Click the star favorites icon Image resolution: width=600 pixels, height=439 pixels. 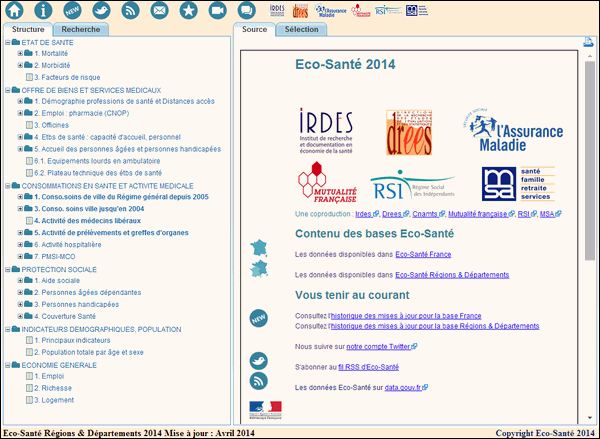click(189, 10)
